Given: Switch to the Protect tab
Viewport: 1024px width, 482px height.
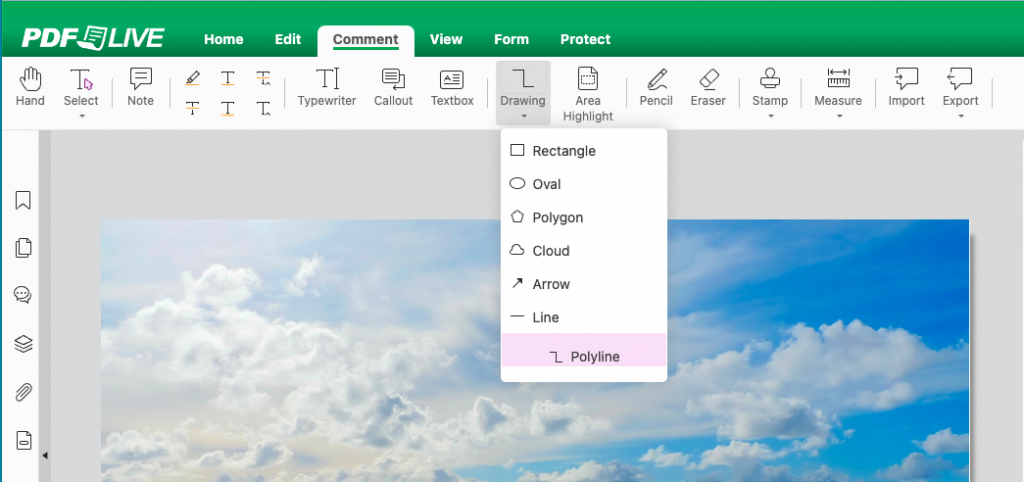Looking at the screenshot, I should 585,39.
